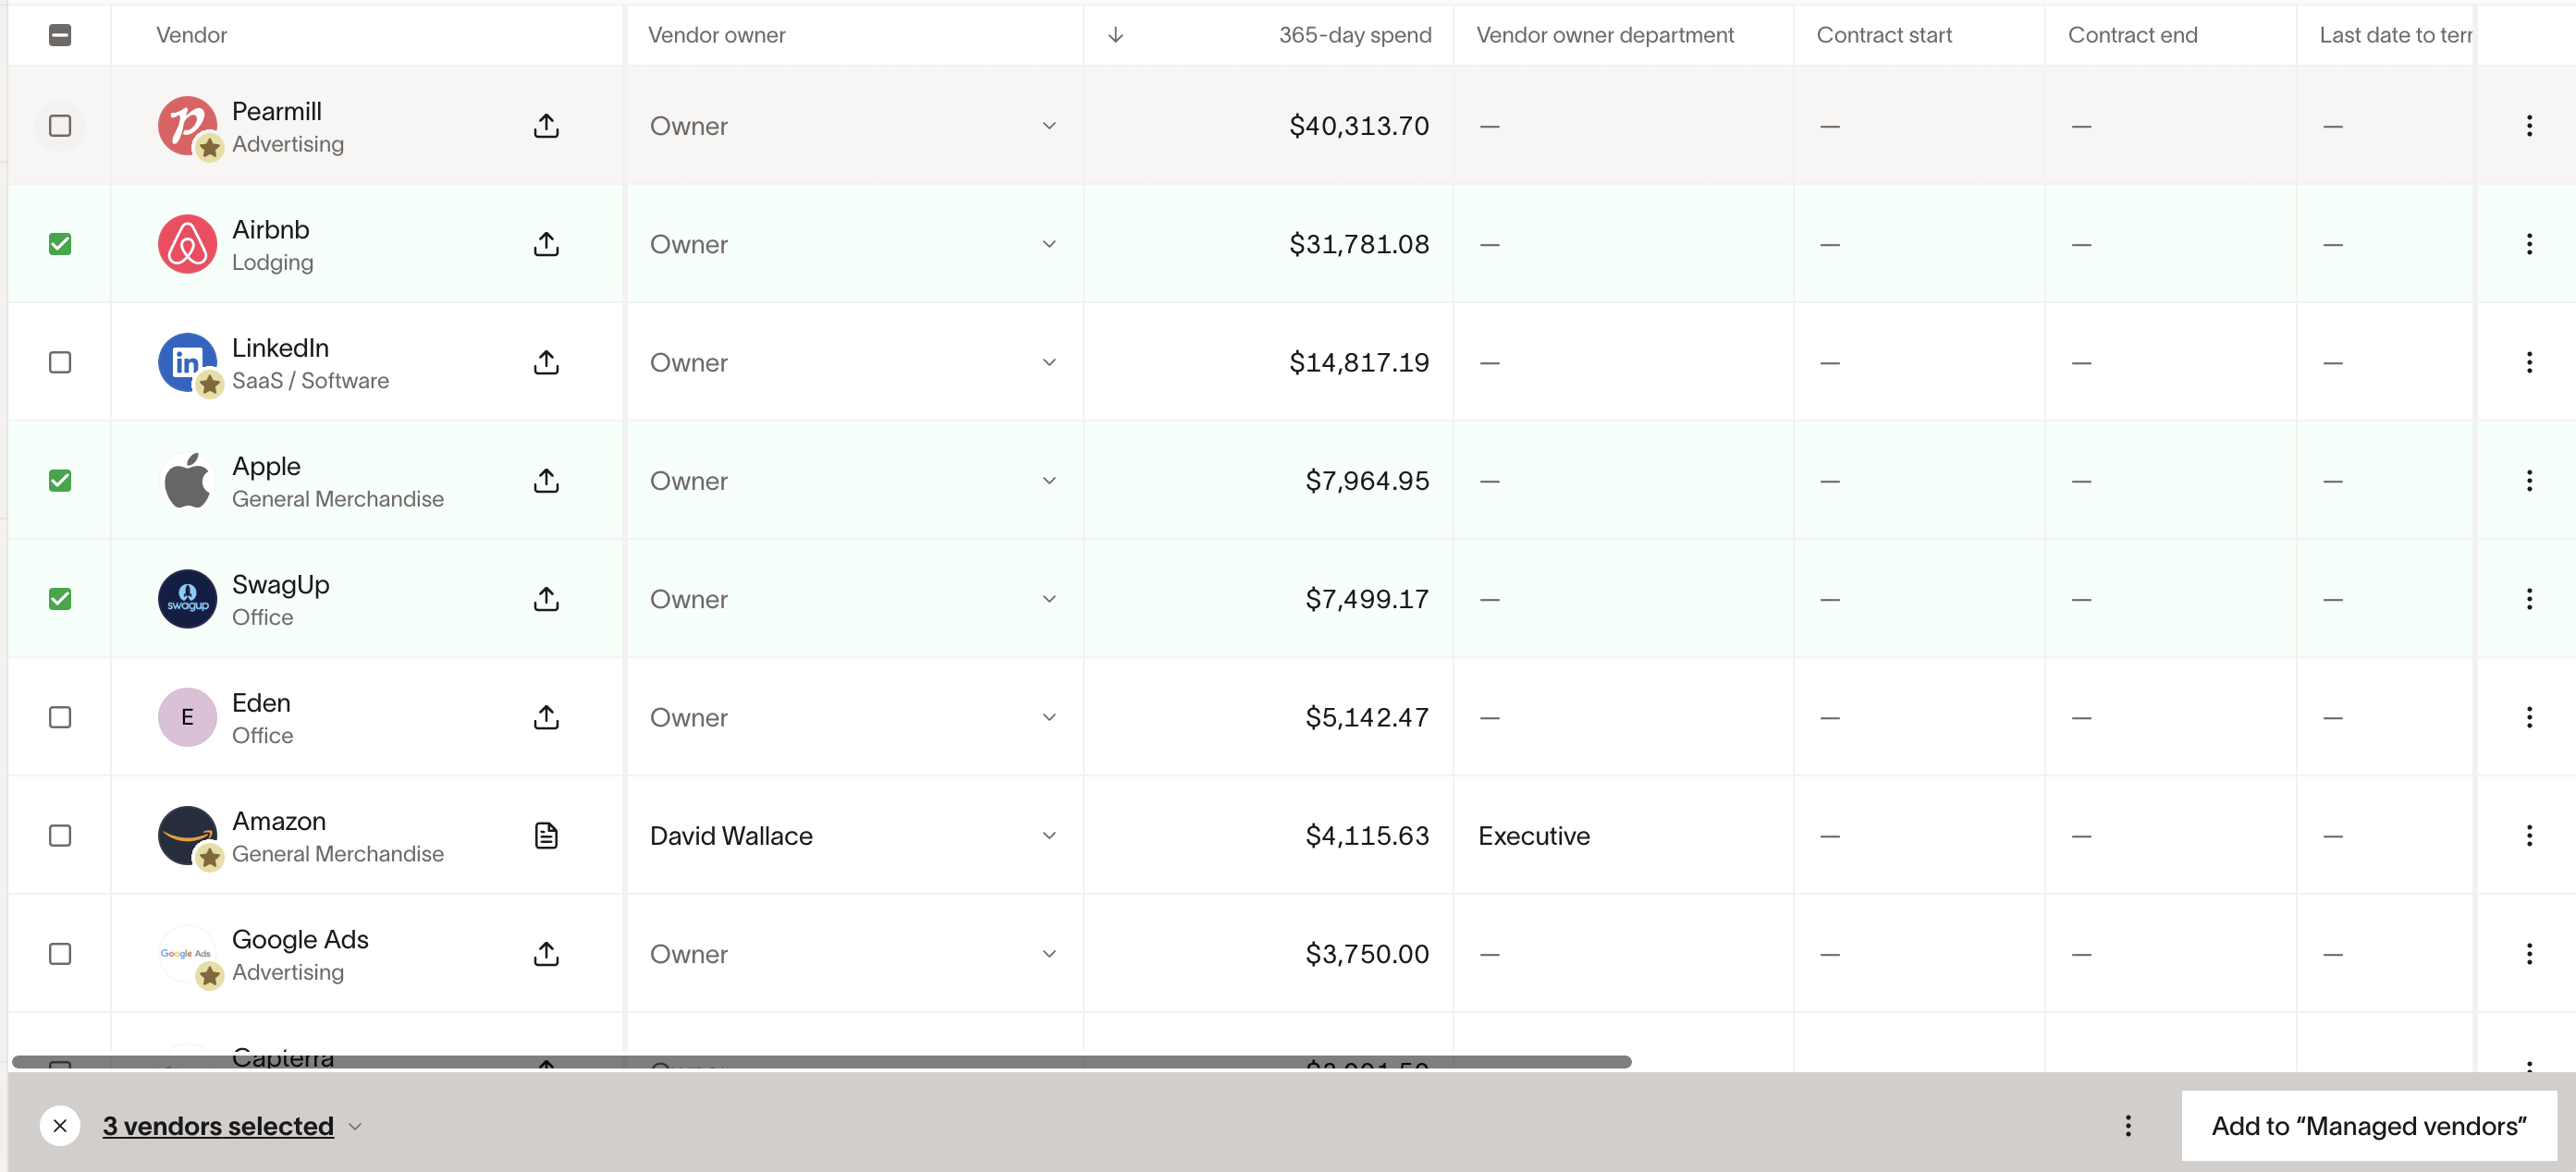Toggle the select-all header checkbox

[60, 35]
